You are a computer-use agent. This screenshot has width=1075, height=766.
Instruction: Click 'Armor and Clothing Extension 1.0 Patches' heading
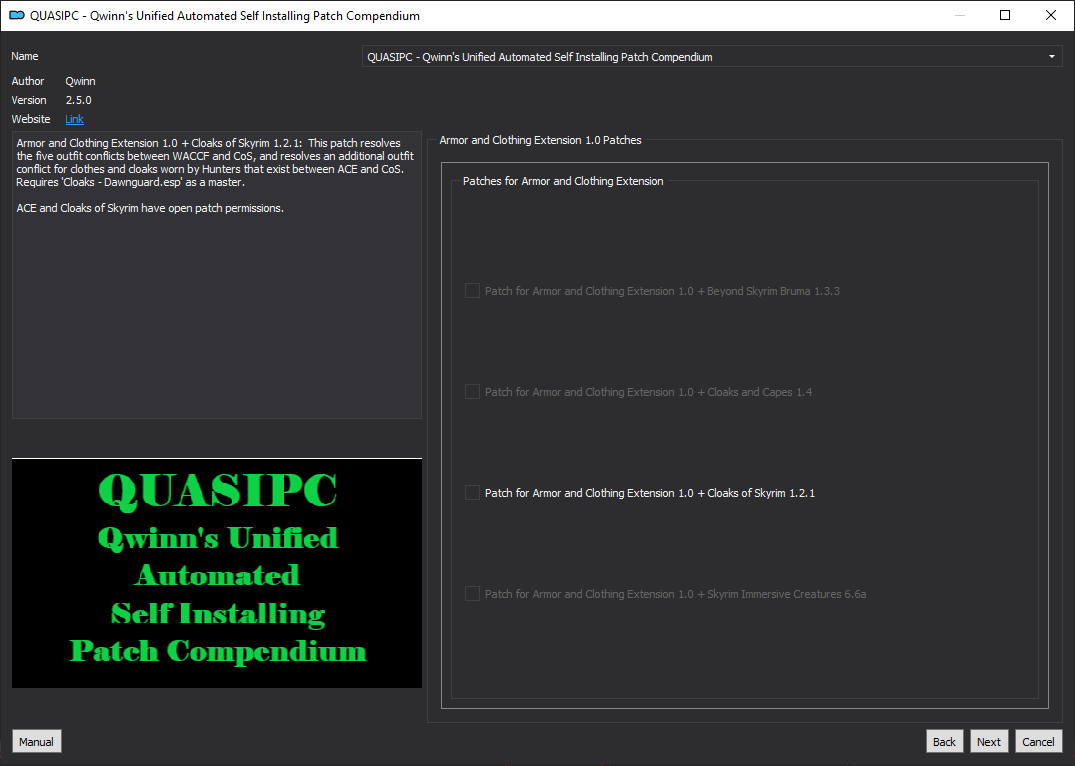pos(540,140)
